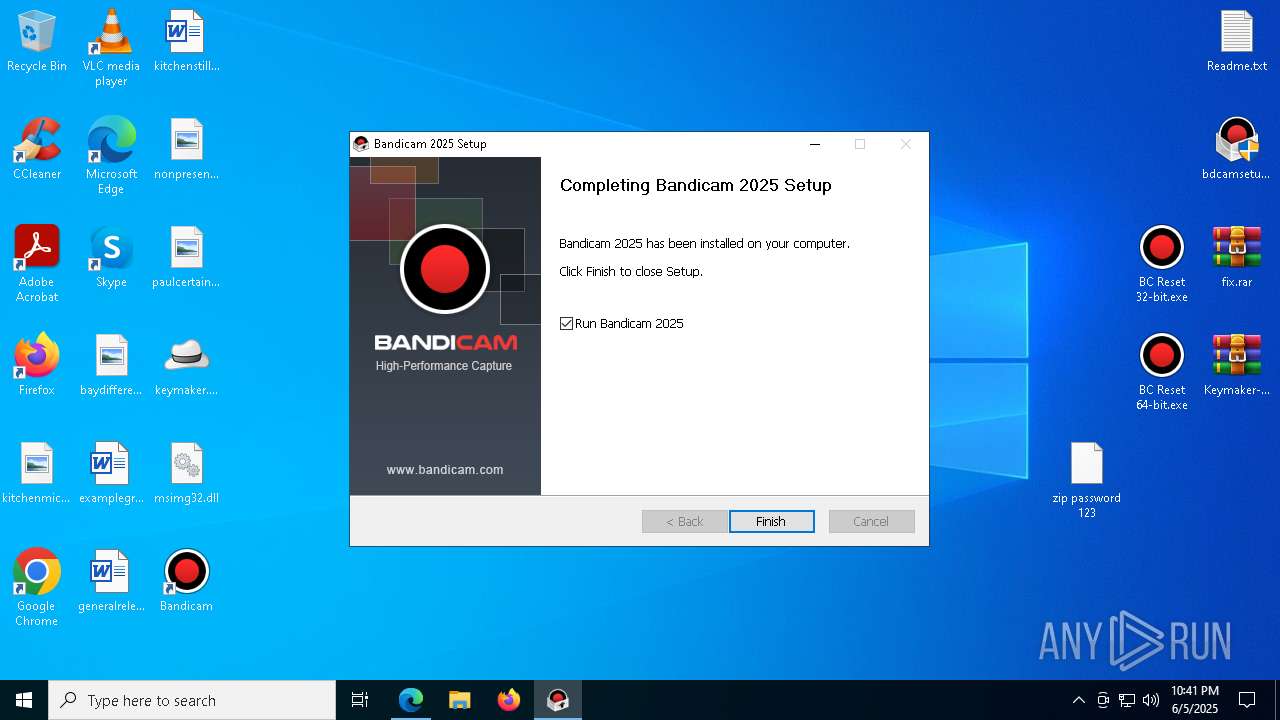Open Task View from the taskbar
Viewport: 1280px width, 720px height.
coord(360,700)
